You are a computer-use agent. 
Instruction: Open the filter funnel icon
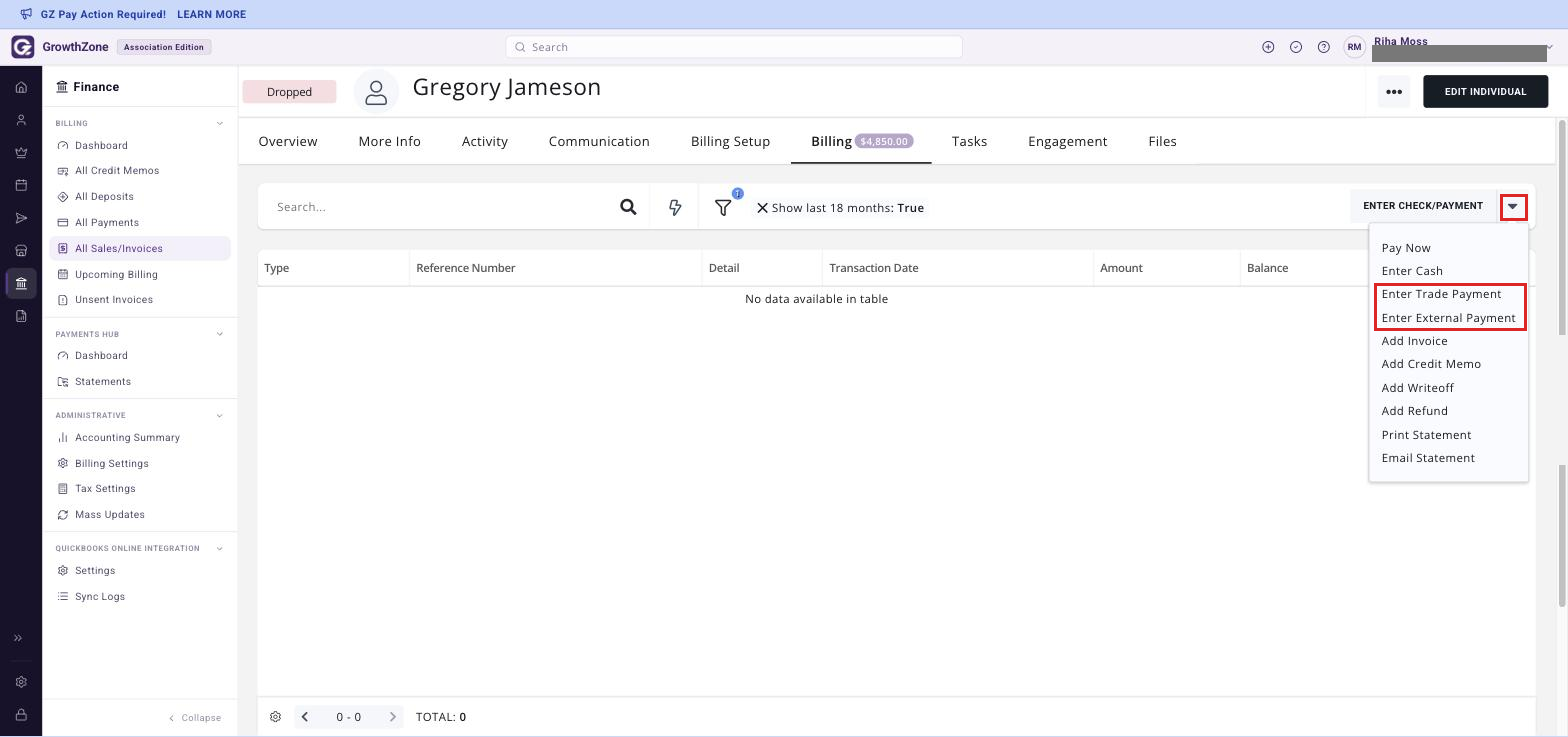723,207
